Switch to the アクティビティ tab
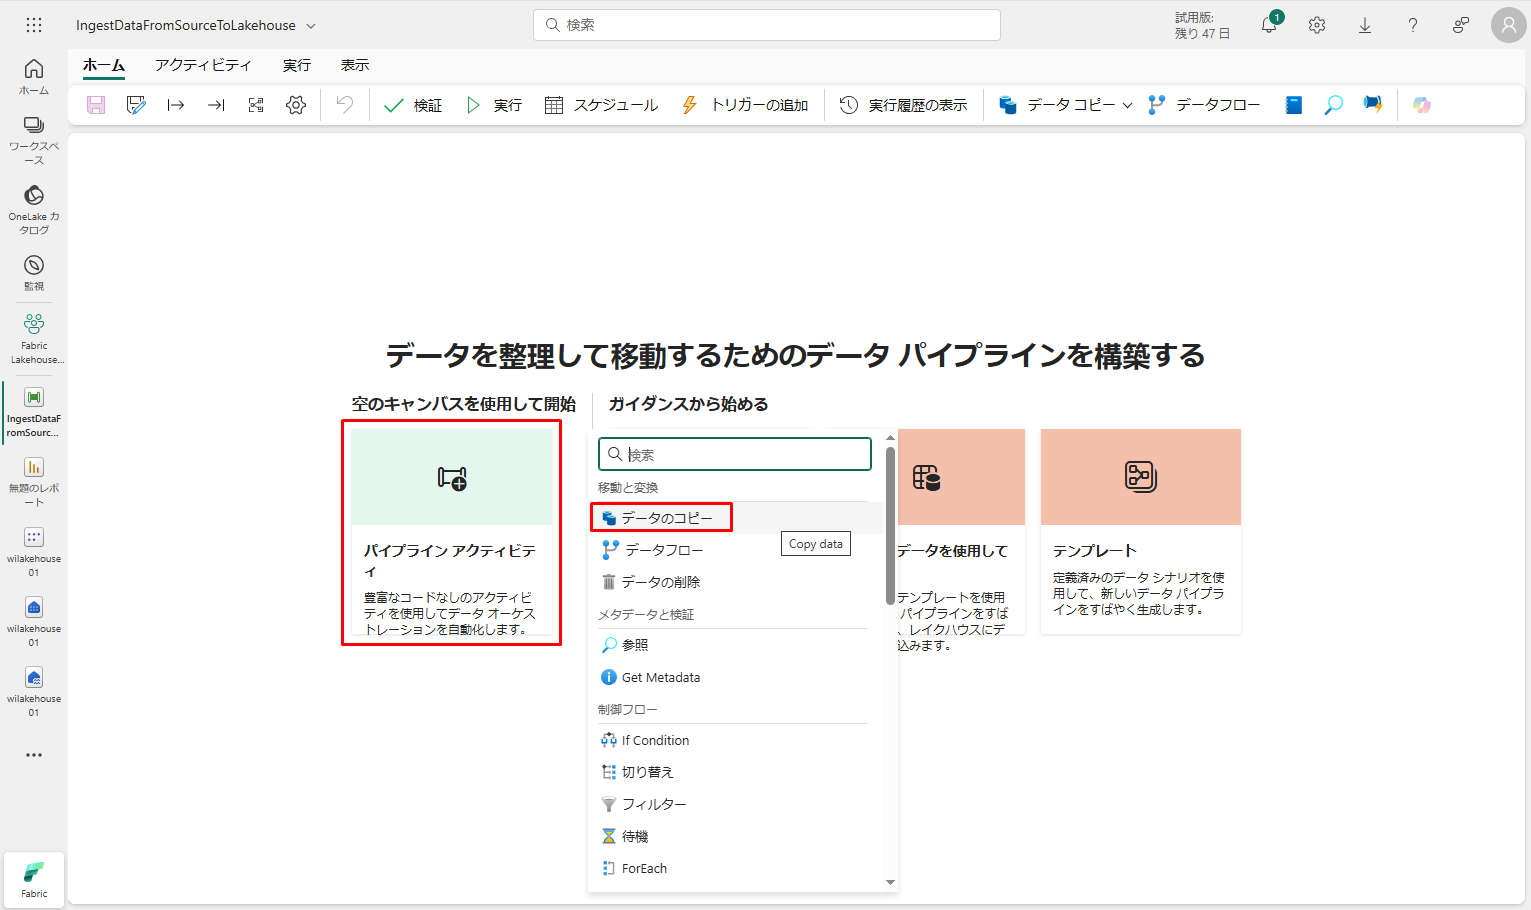Screen dimensions: 1531x910 click(203, 65)
